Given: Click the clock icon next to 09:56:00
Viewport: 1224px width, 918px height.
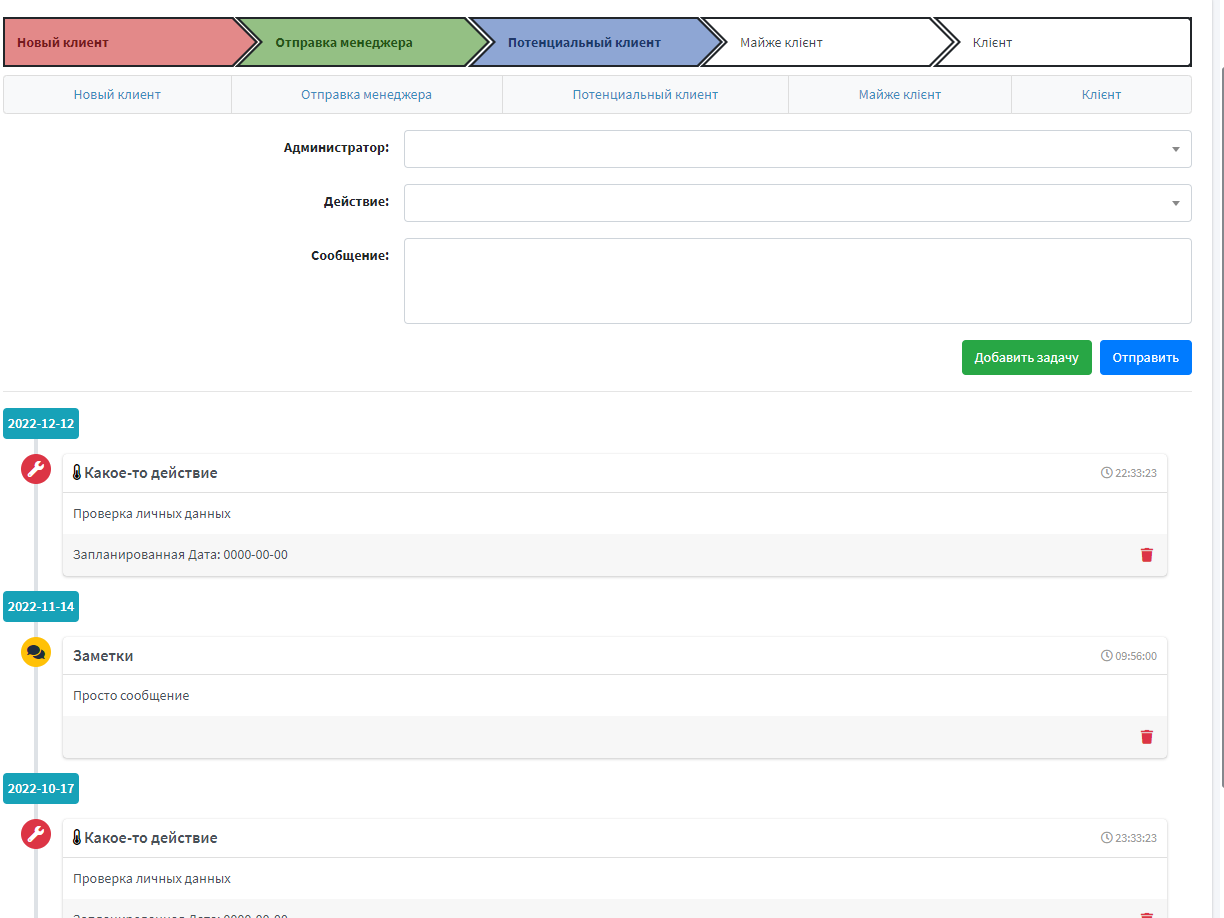Looking at the screenshot, I should point(1106,656).
